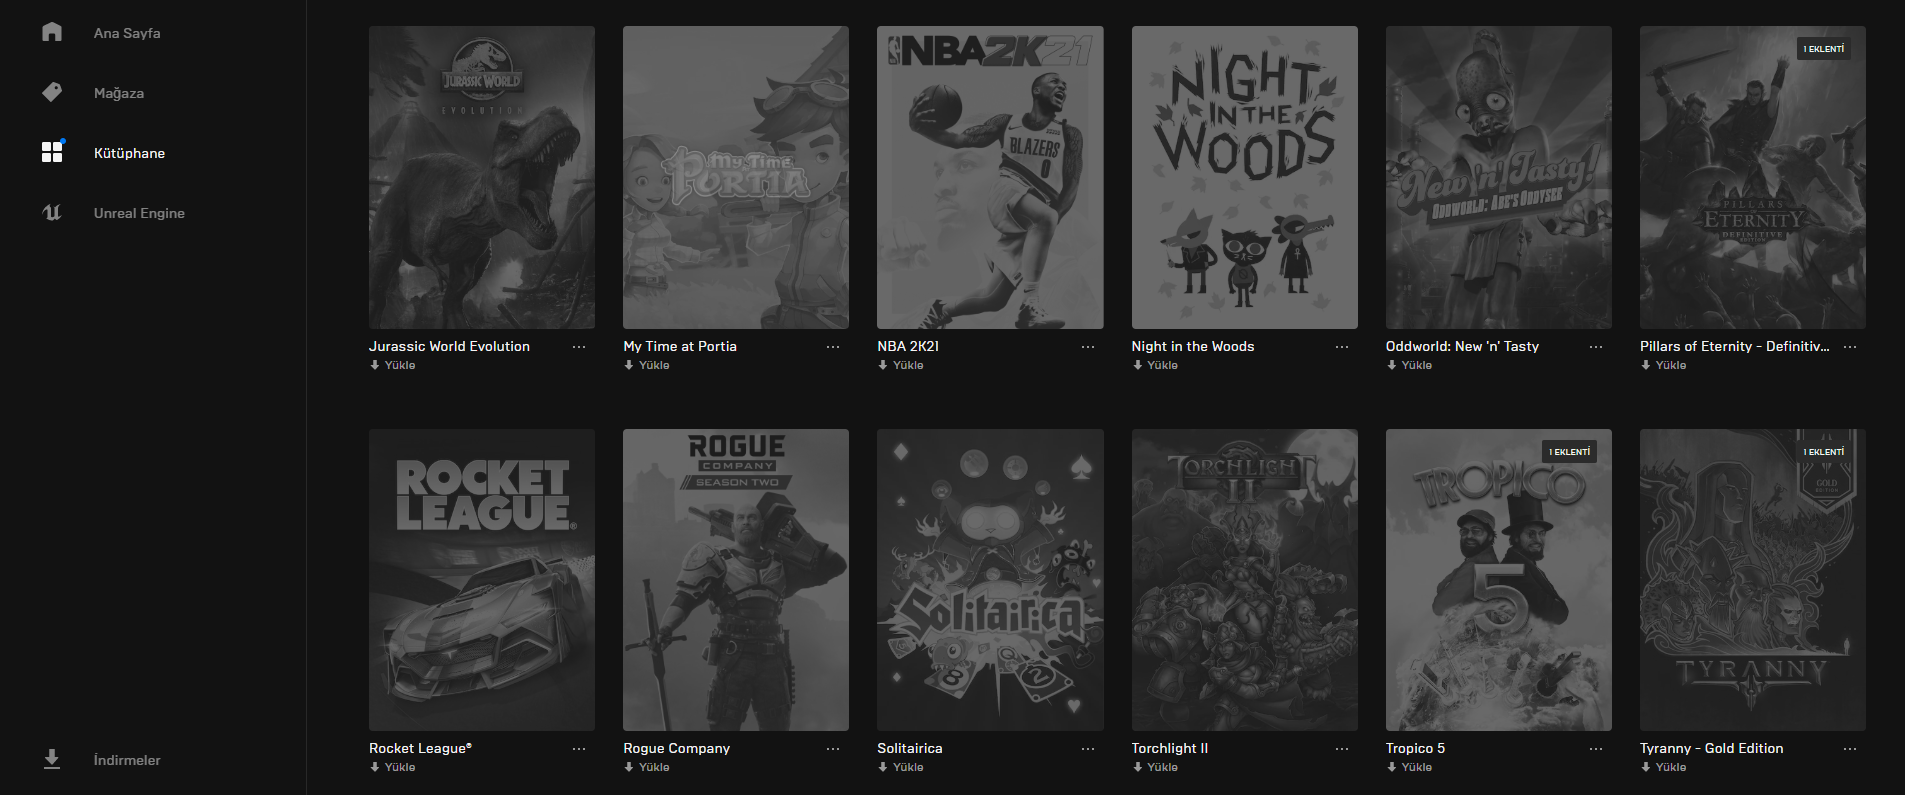Click the Solitairica title text
Image resolution: width=1905 pixels, height=795 pixels.
(910, 748)
